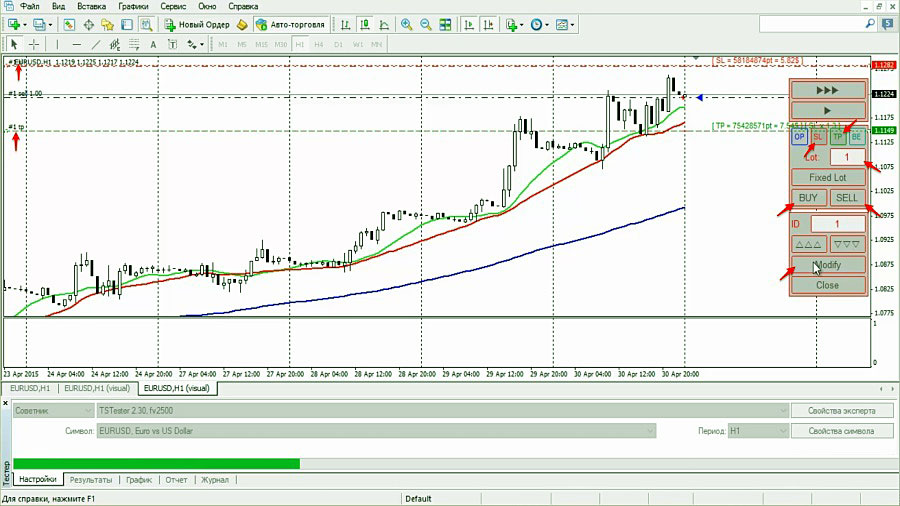
Task: Click the fast-forward triple arrow button
Action: (x=828, y=90)
